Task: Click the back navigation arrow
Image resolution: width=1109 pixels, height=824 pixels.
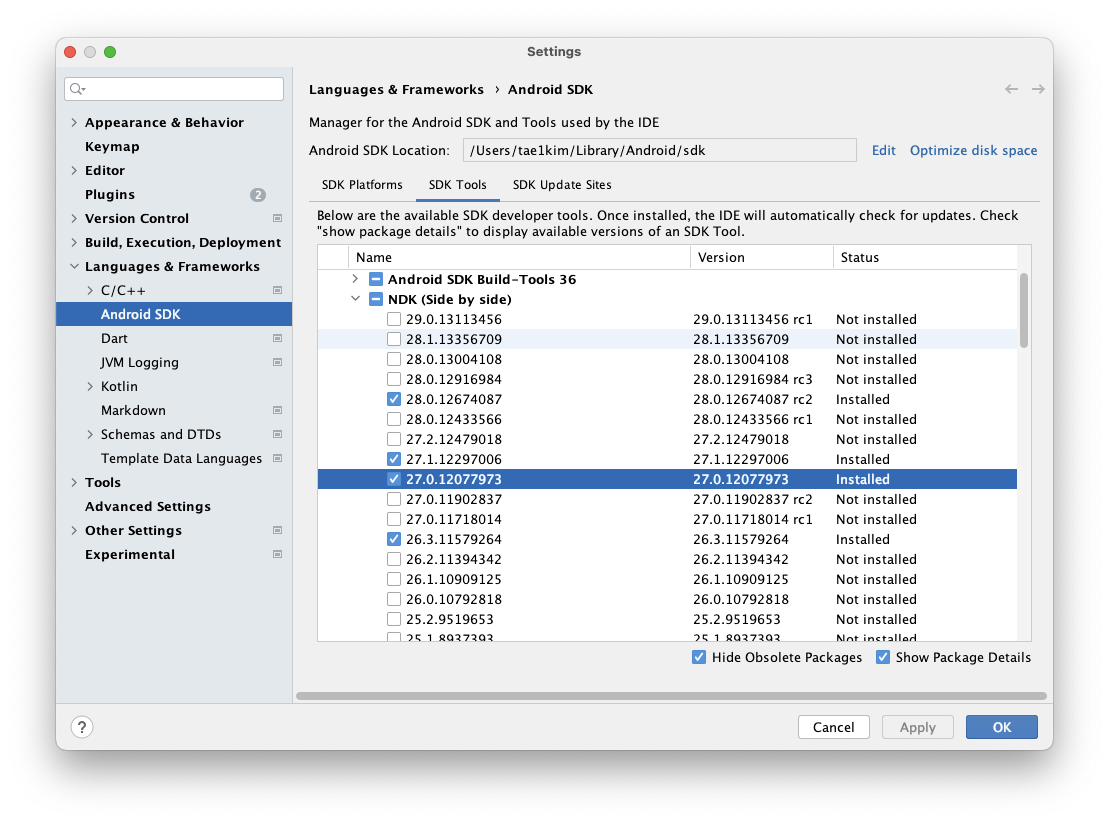Action: pyautogui.click(x=1011, y=89)
